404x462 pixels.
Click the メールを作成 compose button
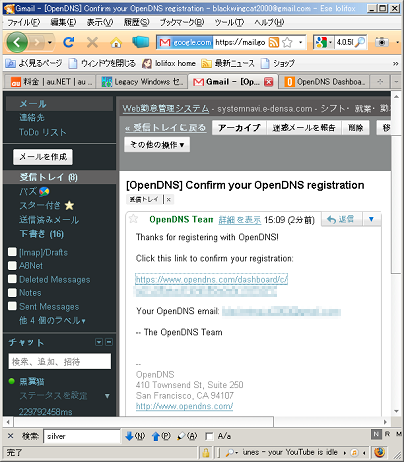coord(43,157)
